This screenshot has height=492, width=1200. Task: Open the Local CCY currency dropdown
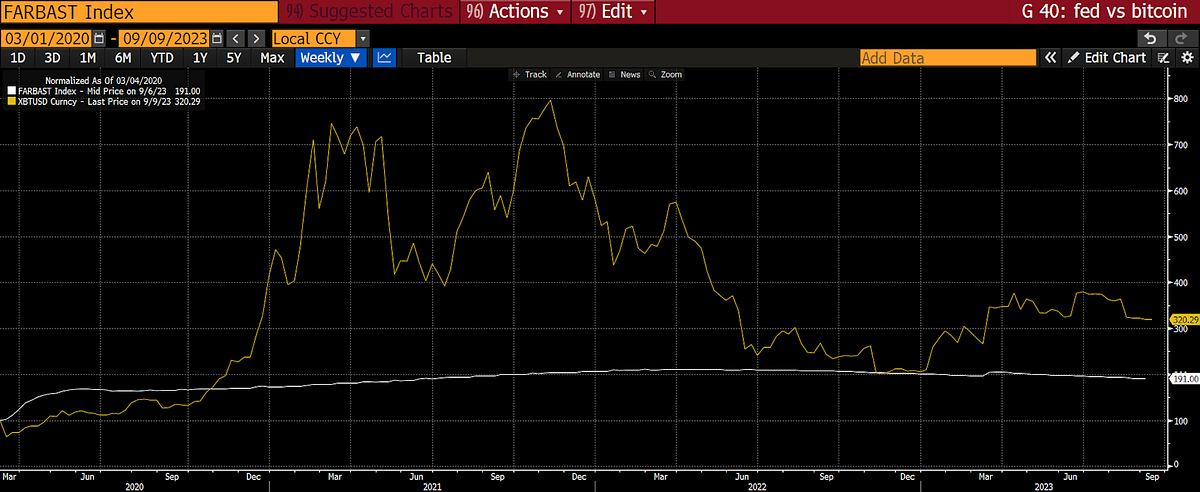pos(320,38)
